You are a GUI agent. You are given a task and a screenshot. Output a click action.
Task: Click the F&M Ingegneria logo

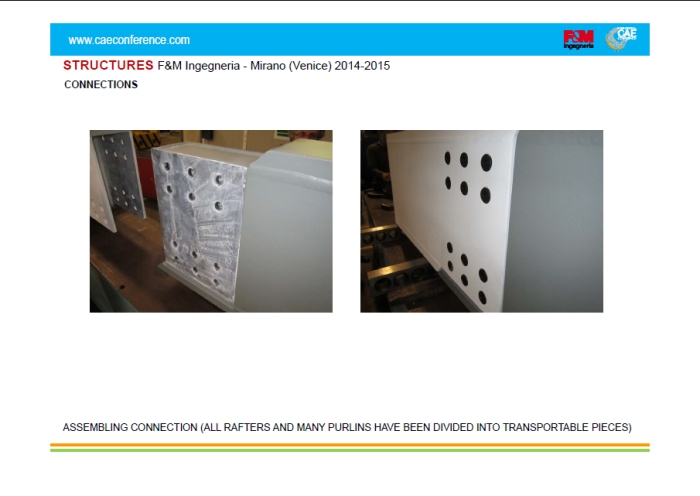pyautogui.click(x=578, y=39)
